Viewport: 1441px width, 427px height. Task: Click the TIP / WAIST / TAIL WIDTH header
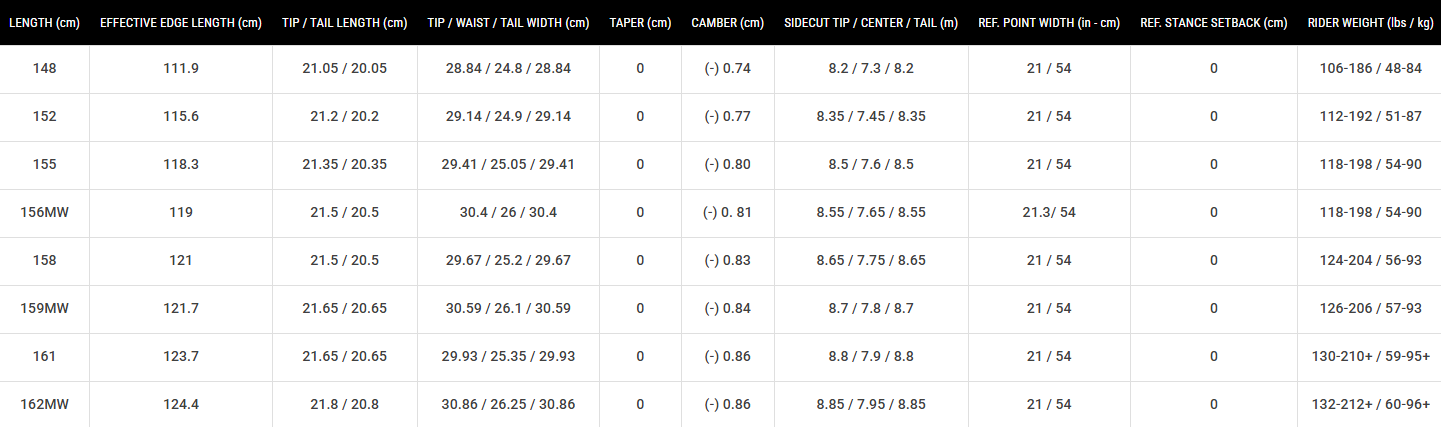508,23
